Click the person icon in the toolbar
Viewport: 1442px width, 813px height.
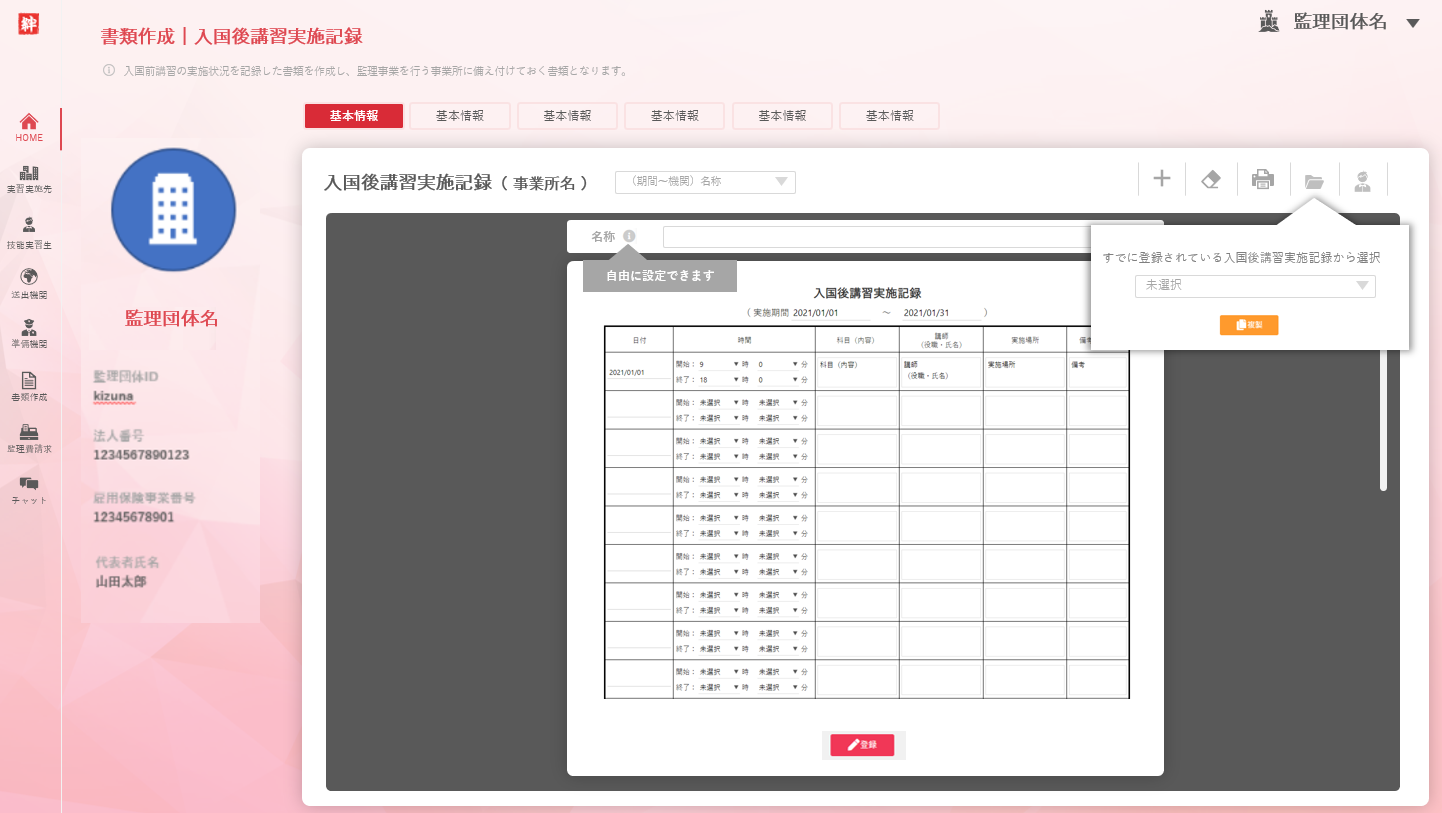coord(1362,181)
